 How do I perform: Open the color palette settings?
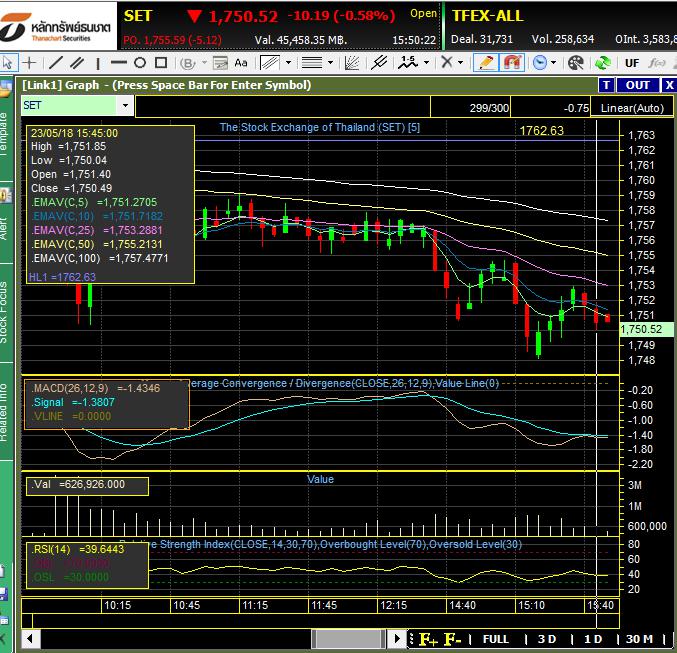coord(576,63)
